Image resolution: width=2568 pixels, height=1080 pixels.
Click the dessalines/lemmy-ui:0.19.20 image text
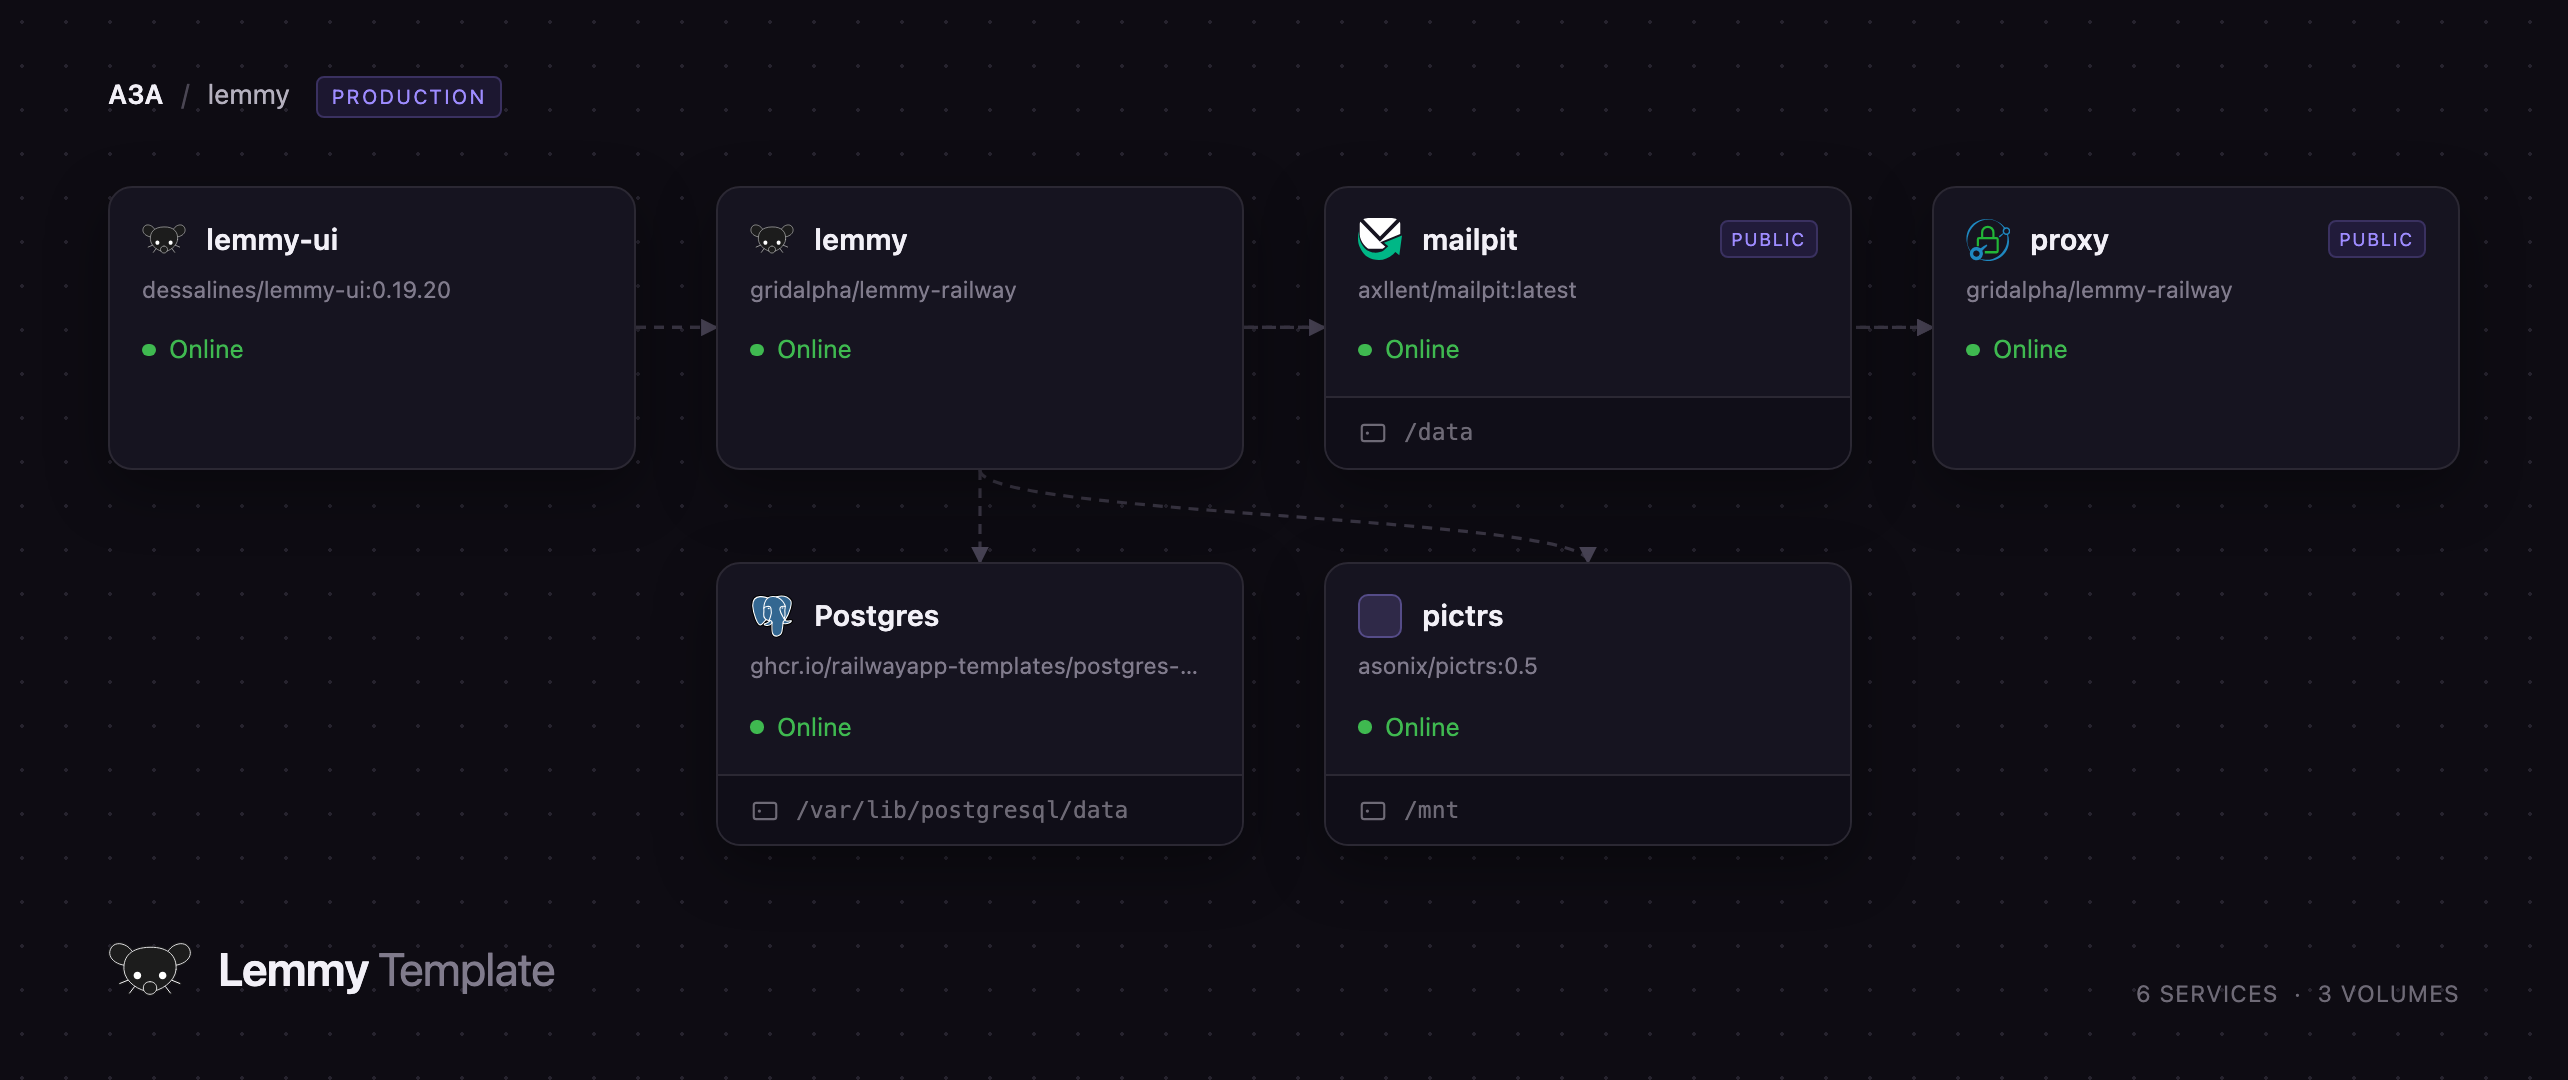coord(296,290)
